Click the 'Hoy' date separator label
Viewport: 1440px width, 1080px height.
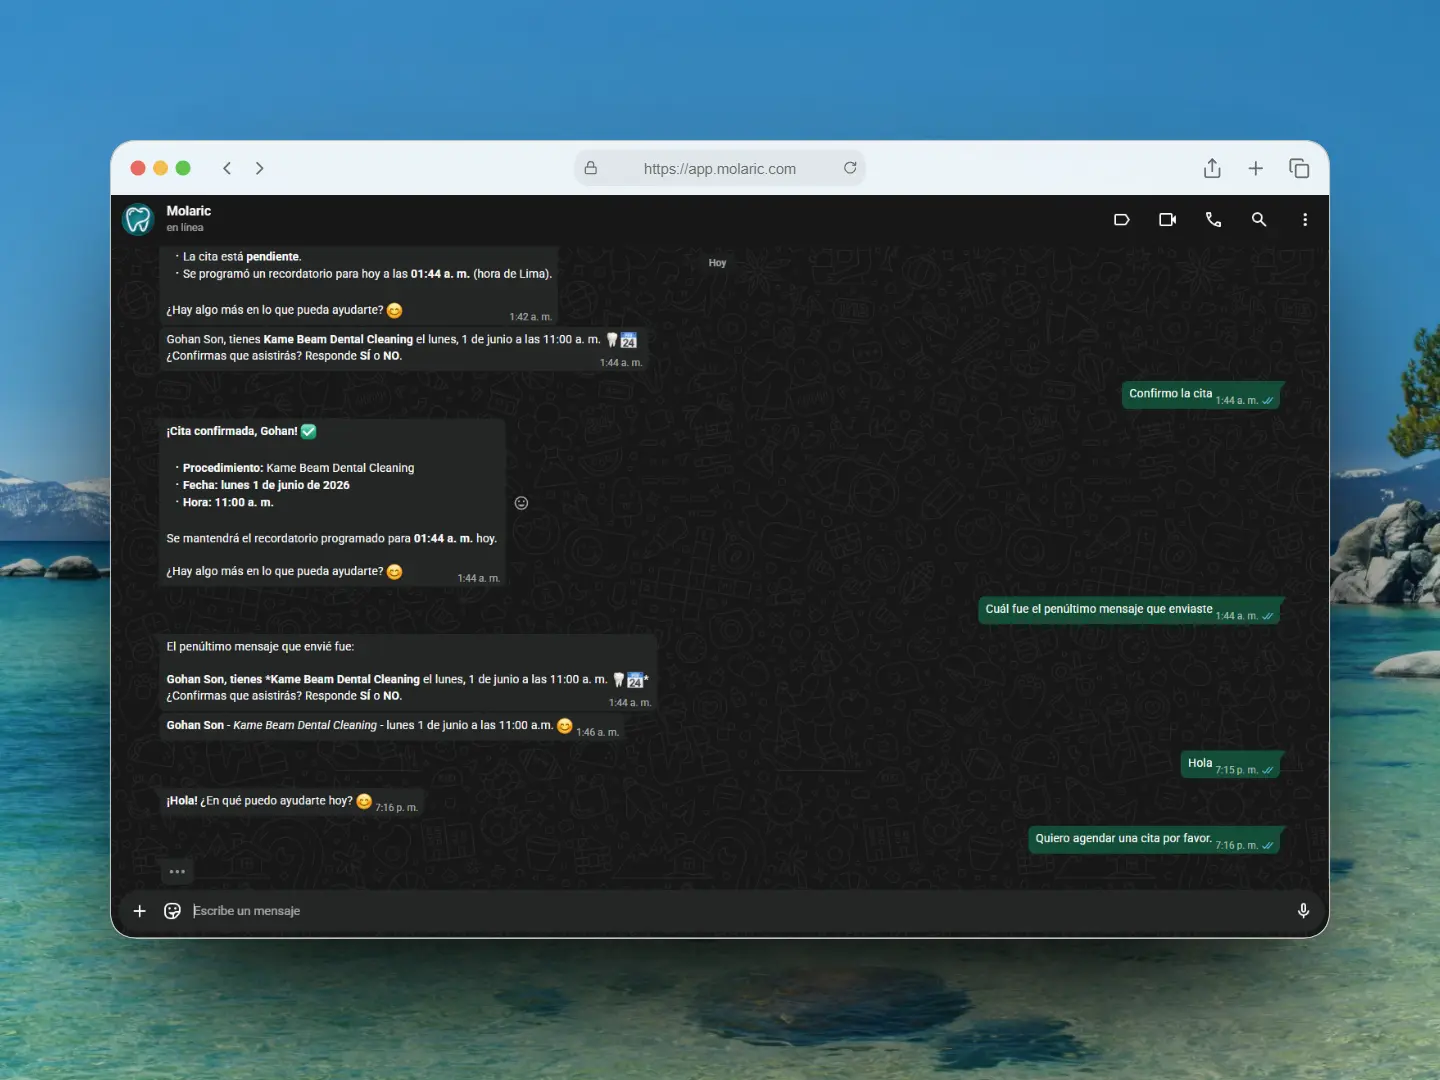point(717,263)
